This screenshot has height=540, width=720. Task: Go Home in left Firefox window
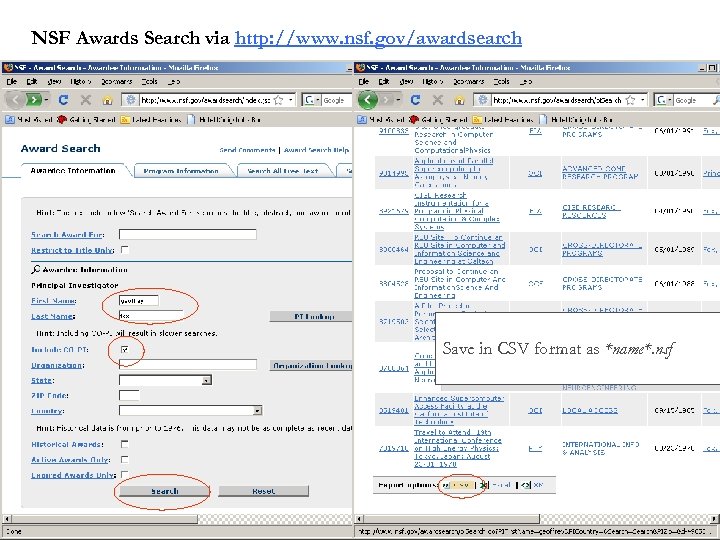click(107, 100)
